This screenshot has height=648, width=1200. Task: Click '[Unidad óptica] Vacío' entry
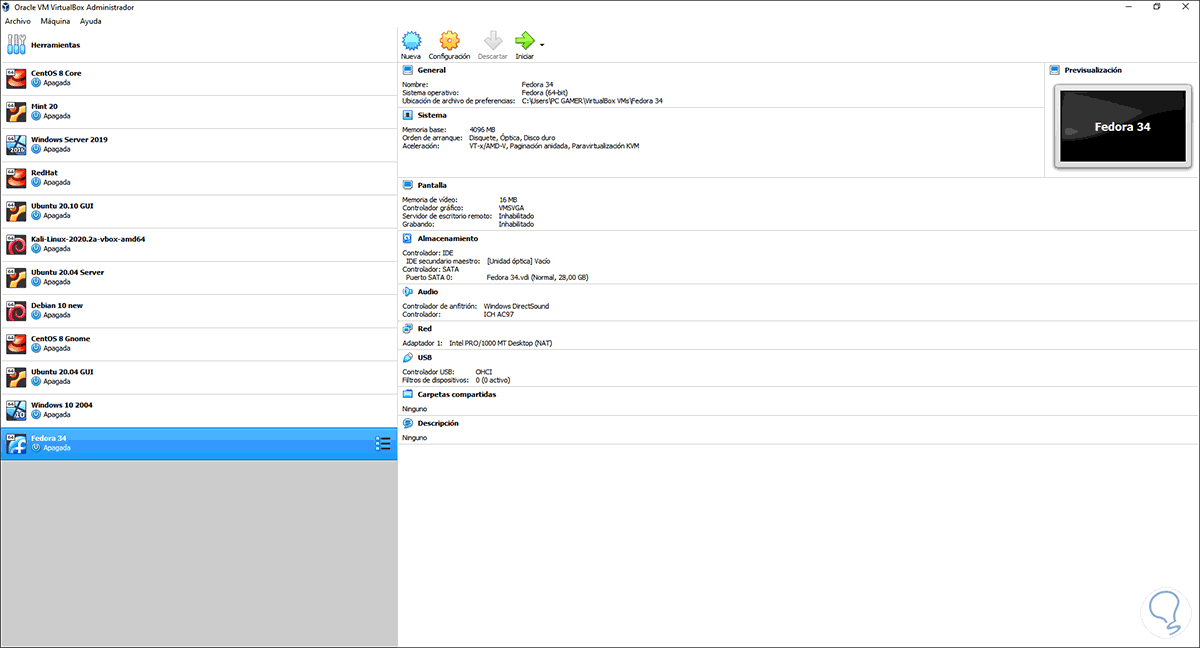point(518,260)
